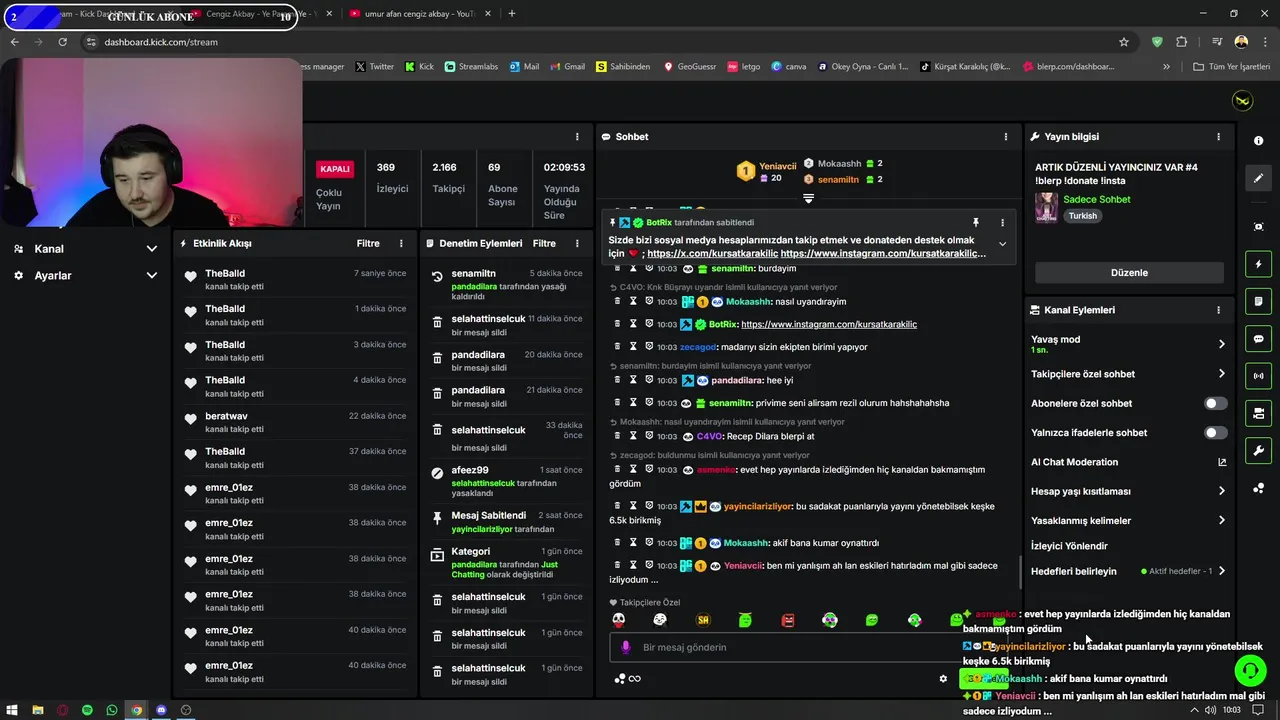Pick the red angry emote
Viewport: 1280px width, 720px height.
[788, 620]
